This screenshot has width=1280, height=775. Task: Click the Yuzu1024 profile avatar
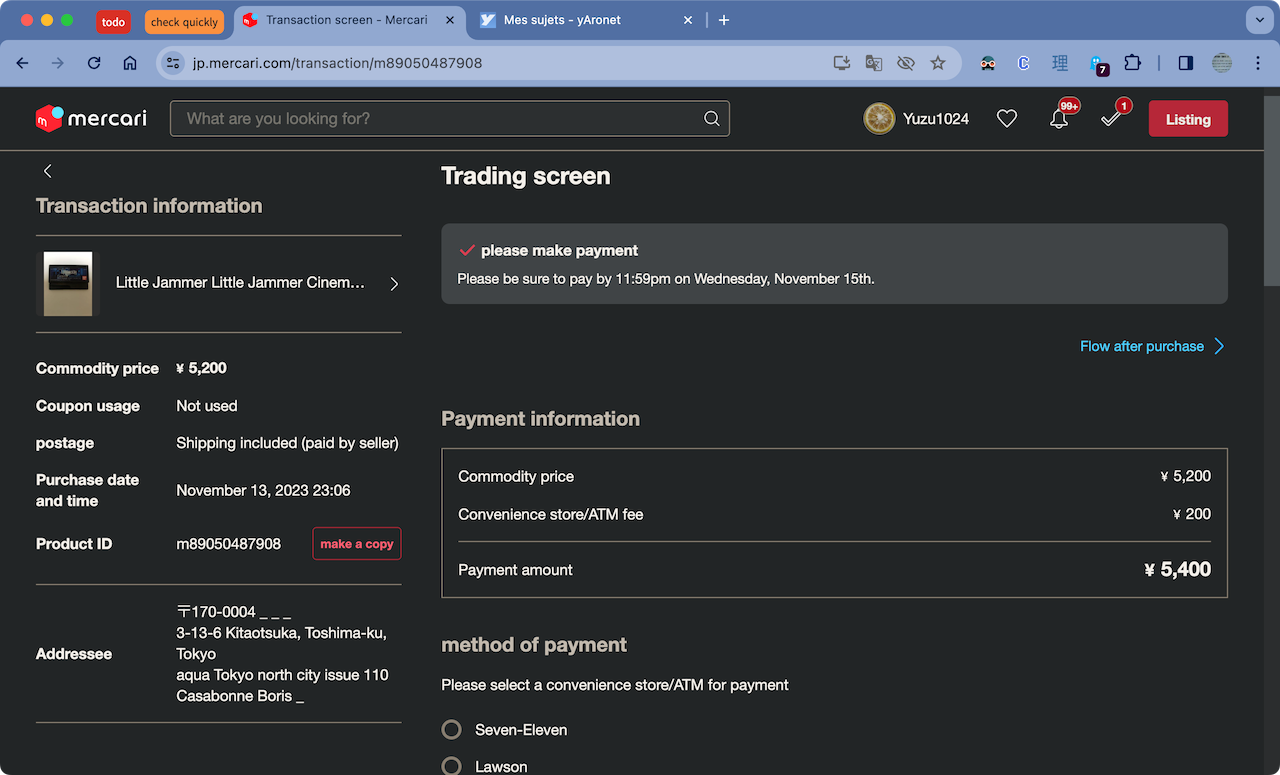[879, 119]
